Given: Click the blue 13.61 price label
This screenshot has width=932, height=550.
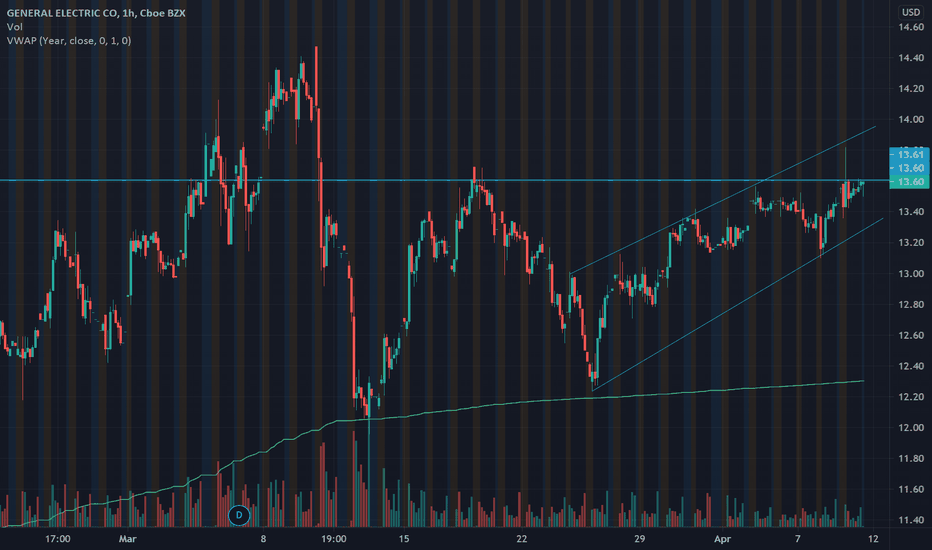Looking at the screenshot, I should pos(909,155).
